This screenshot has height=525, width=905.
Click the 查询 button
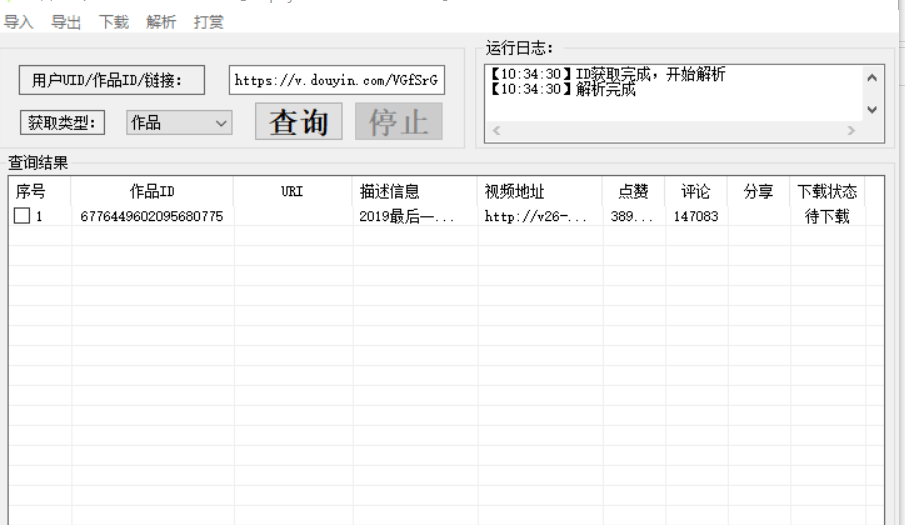point(299,122)
